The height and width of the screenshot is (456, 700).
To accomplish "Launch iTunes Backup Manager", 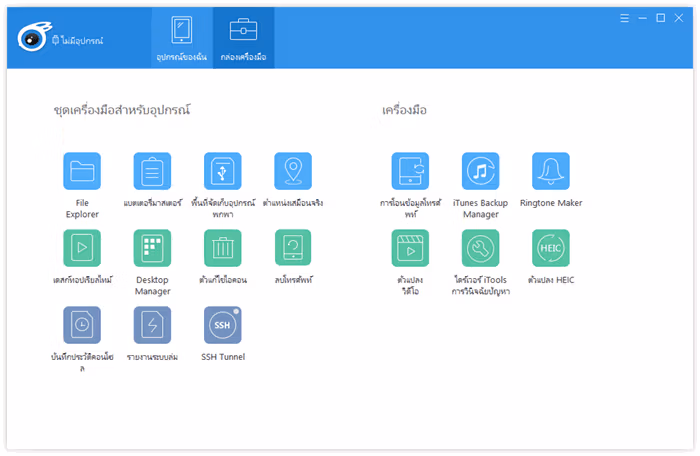I will [x=480, y=171].
